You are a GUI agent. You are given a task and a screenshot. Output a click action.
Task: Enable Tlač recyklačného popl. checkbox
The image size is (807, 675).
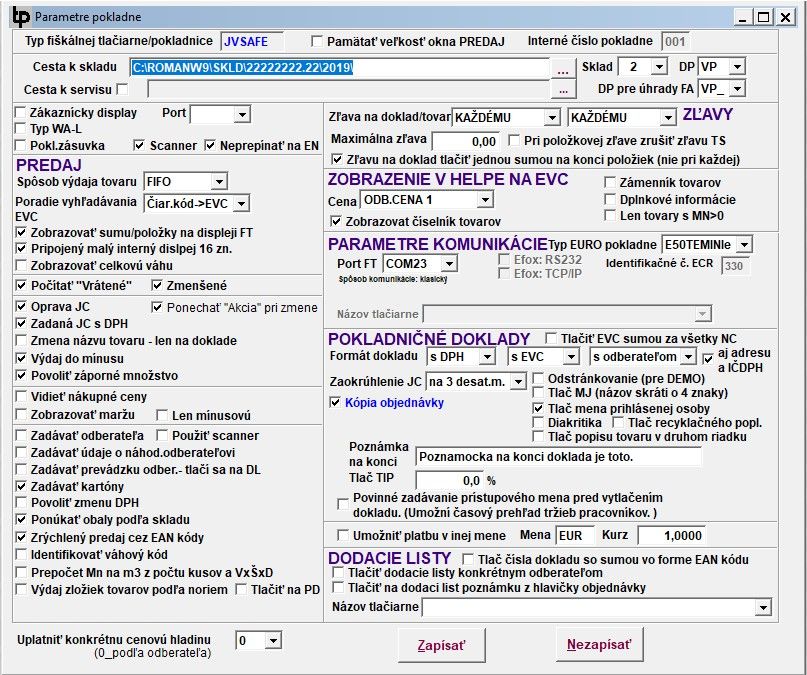(618, 422)
